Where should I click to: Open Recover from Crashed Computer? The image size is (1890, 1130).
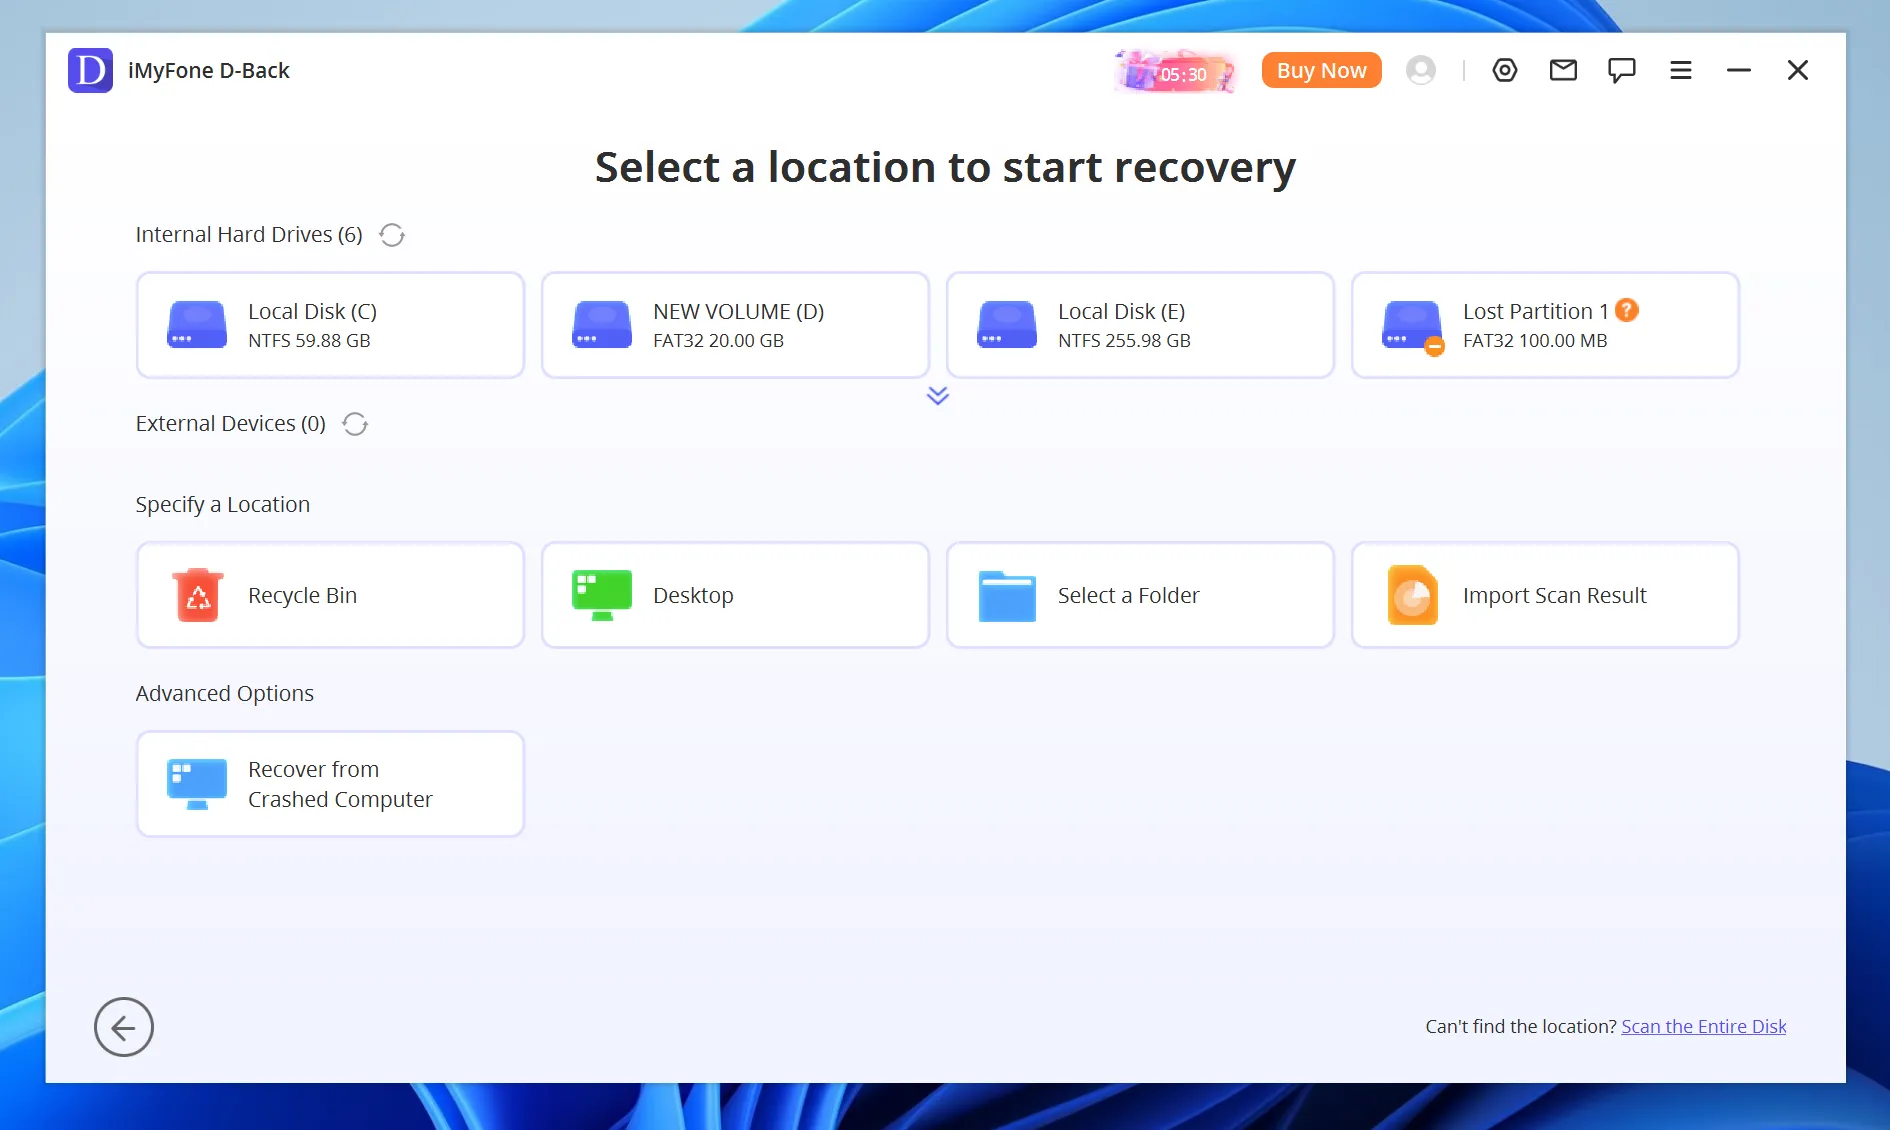tap(330, 784)
